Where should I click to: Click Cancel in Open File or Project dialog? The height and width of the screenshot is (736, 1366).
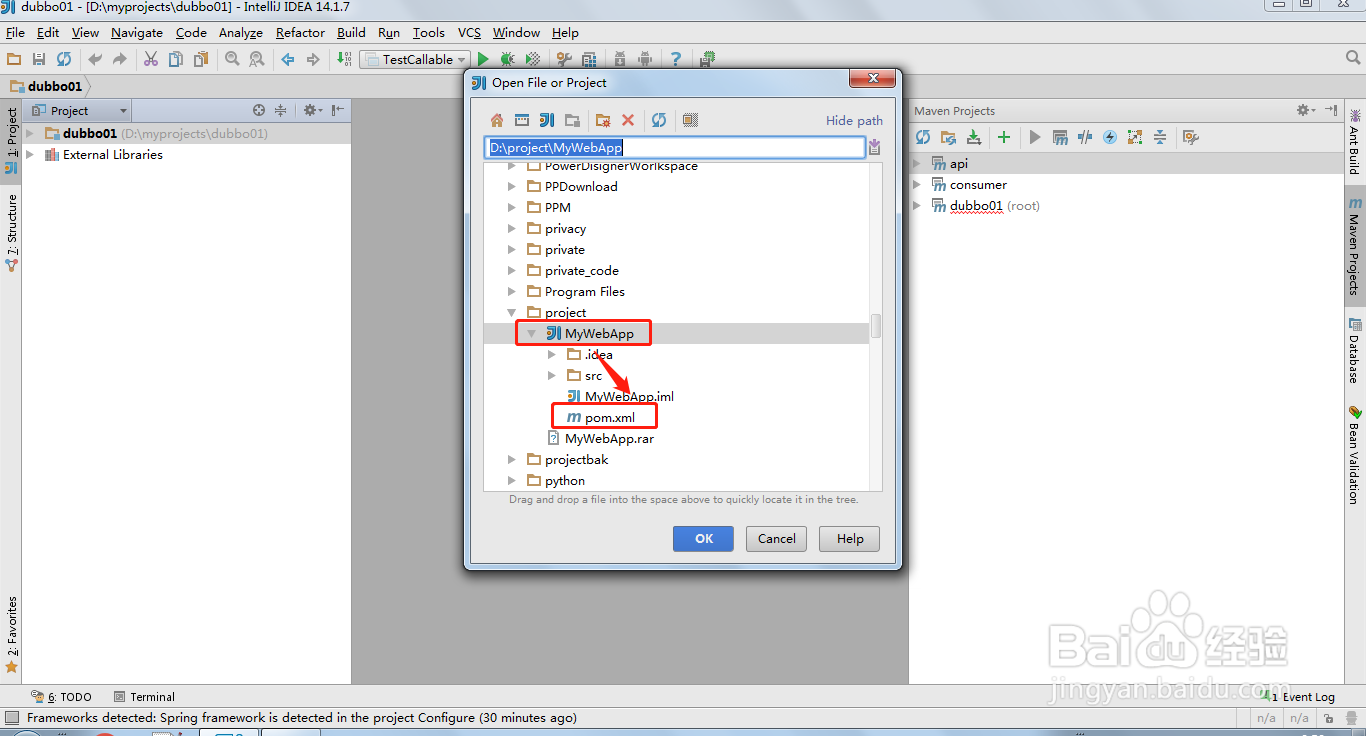click(x=777, y=538)
